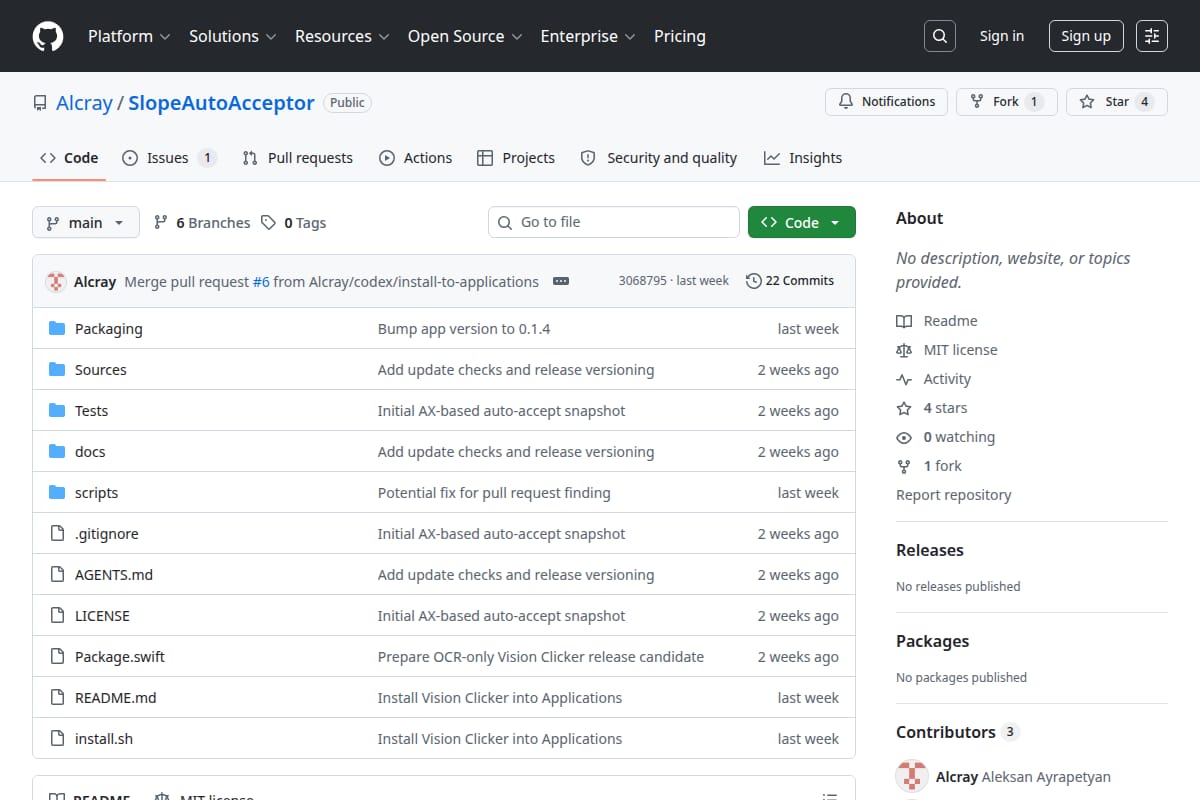This screenshot has height=800, width=1200.
Task: Click the Packaging folder icon
Action: tap(57, 329)
